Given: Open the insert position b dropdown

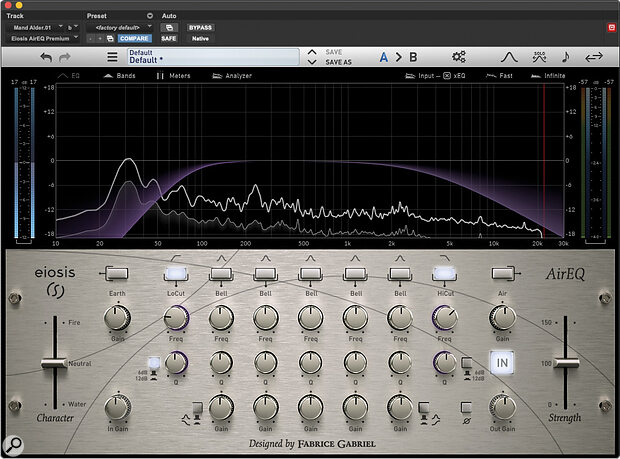Looking at the screenshot, I should tap(72, 27).
